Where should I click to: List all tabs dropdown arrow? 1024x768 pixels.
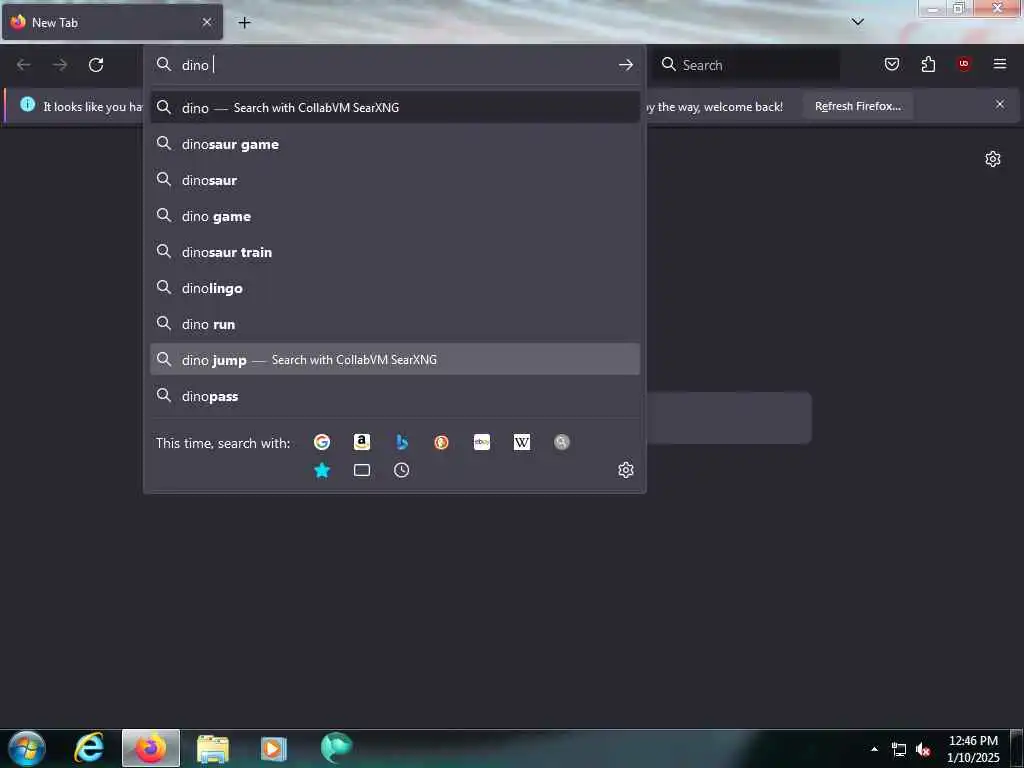coord(858,22)
